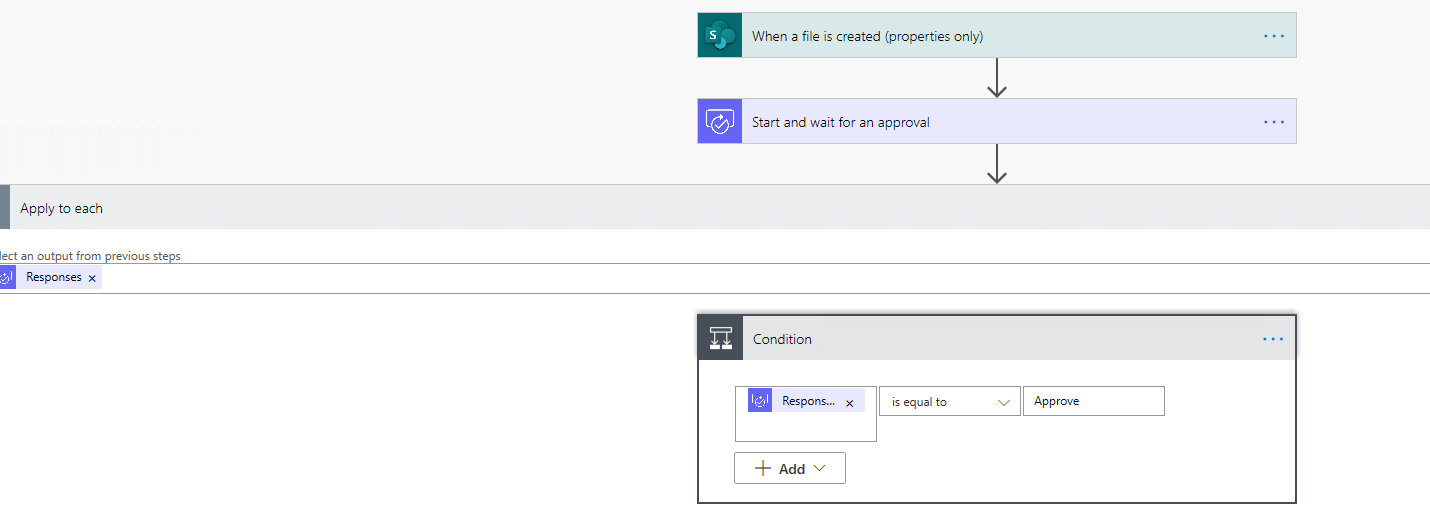Open menu for 'When a file is created' step
This screenshot has width=1430, height=512.
tap(1273, 36)
